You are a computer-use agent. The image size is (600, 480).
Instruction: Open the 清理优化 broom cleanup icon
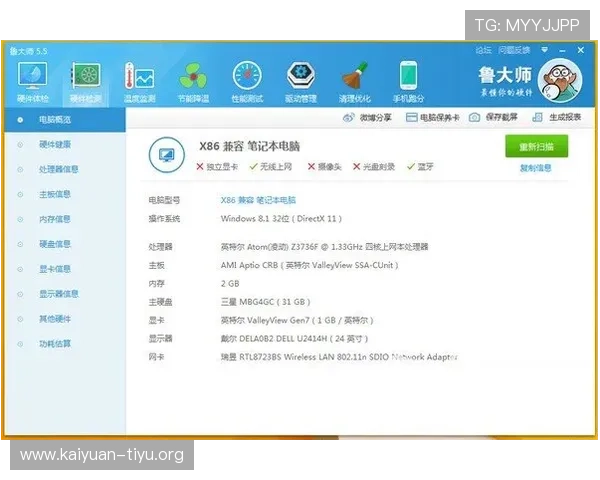(x=355, y=82)
